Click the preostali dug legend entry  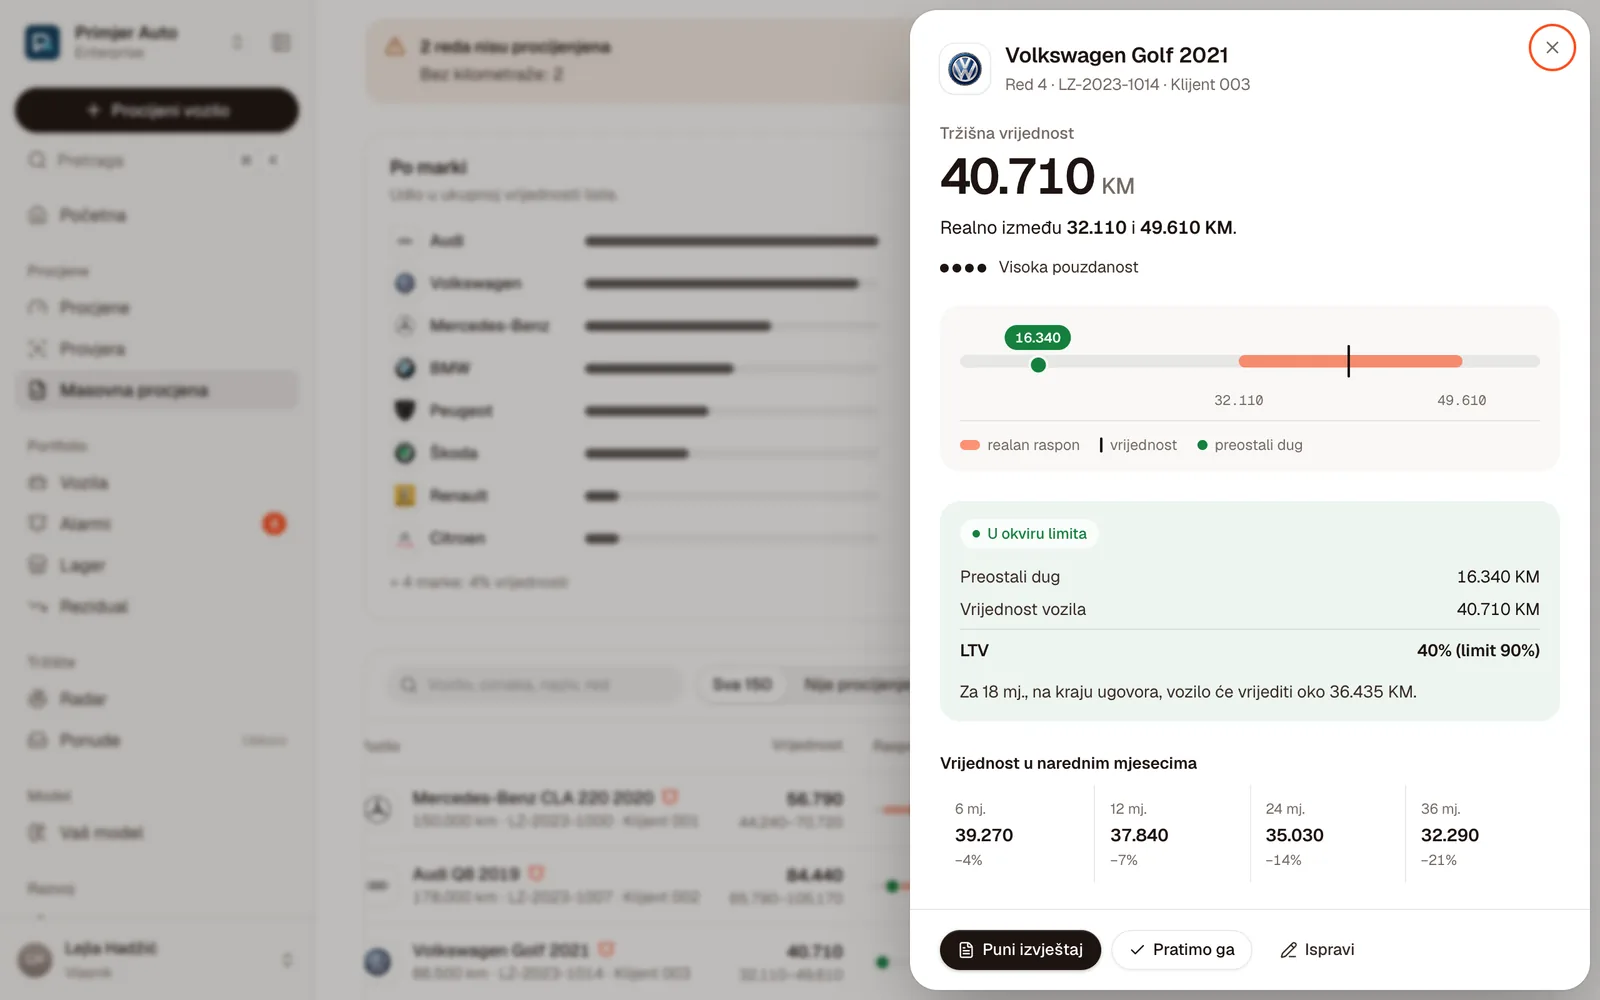pyautogui.click(x=1250, y=445)
